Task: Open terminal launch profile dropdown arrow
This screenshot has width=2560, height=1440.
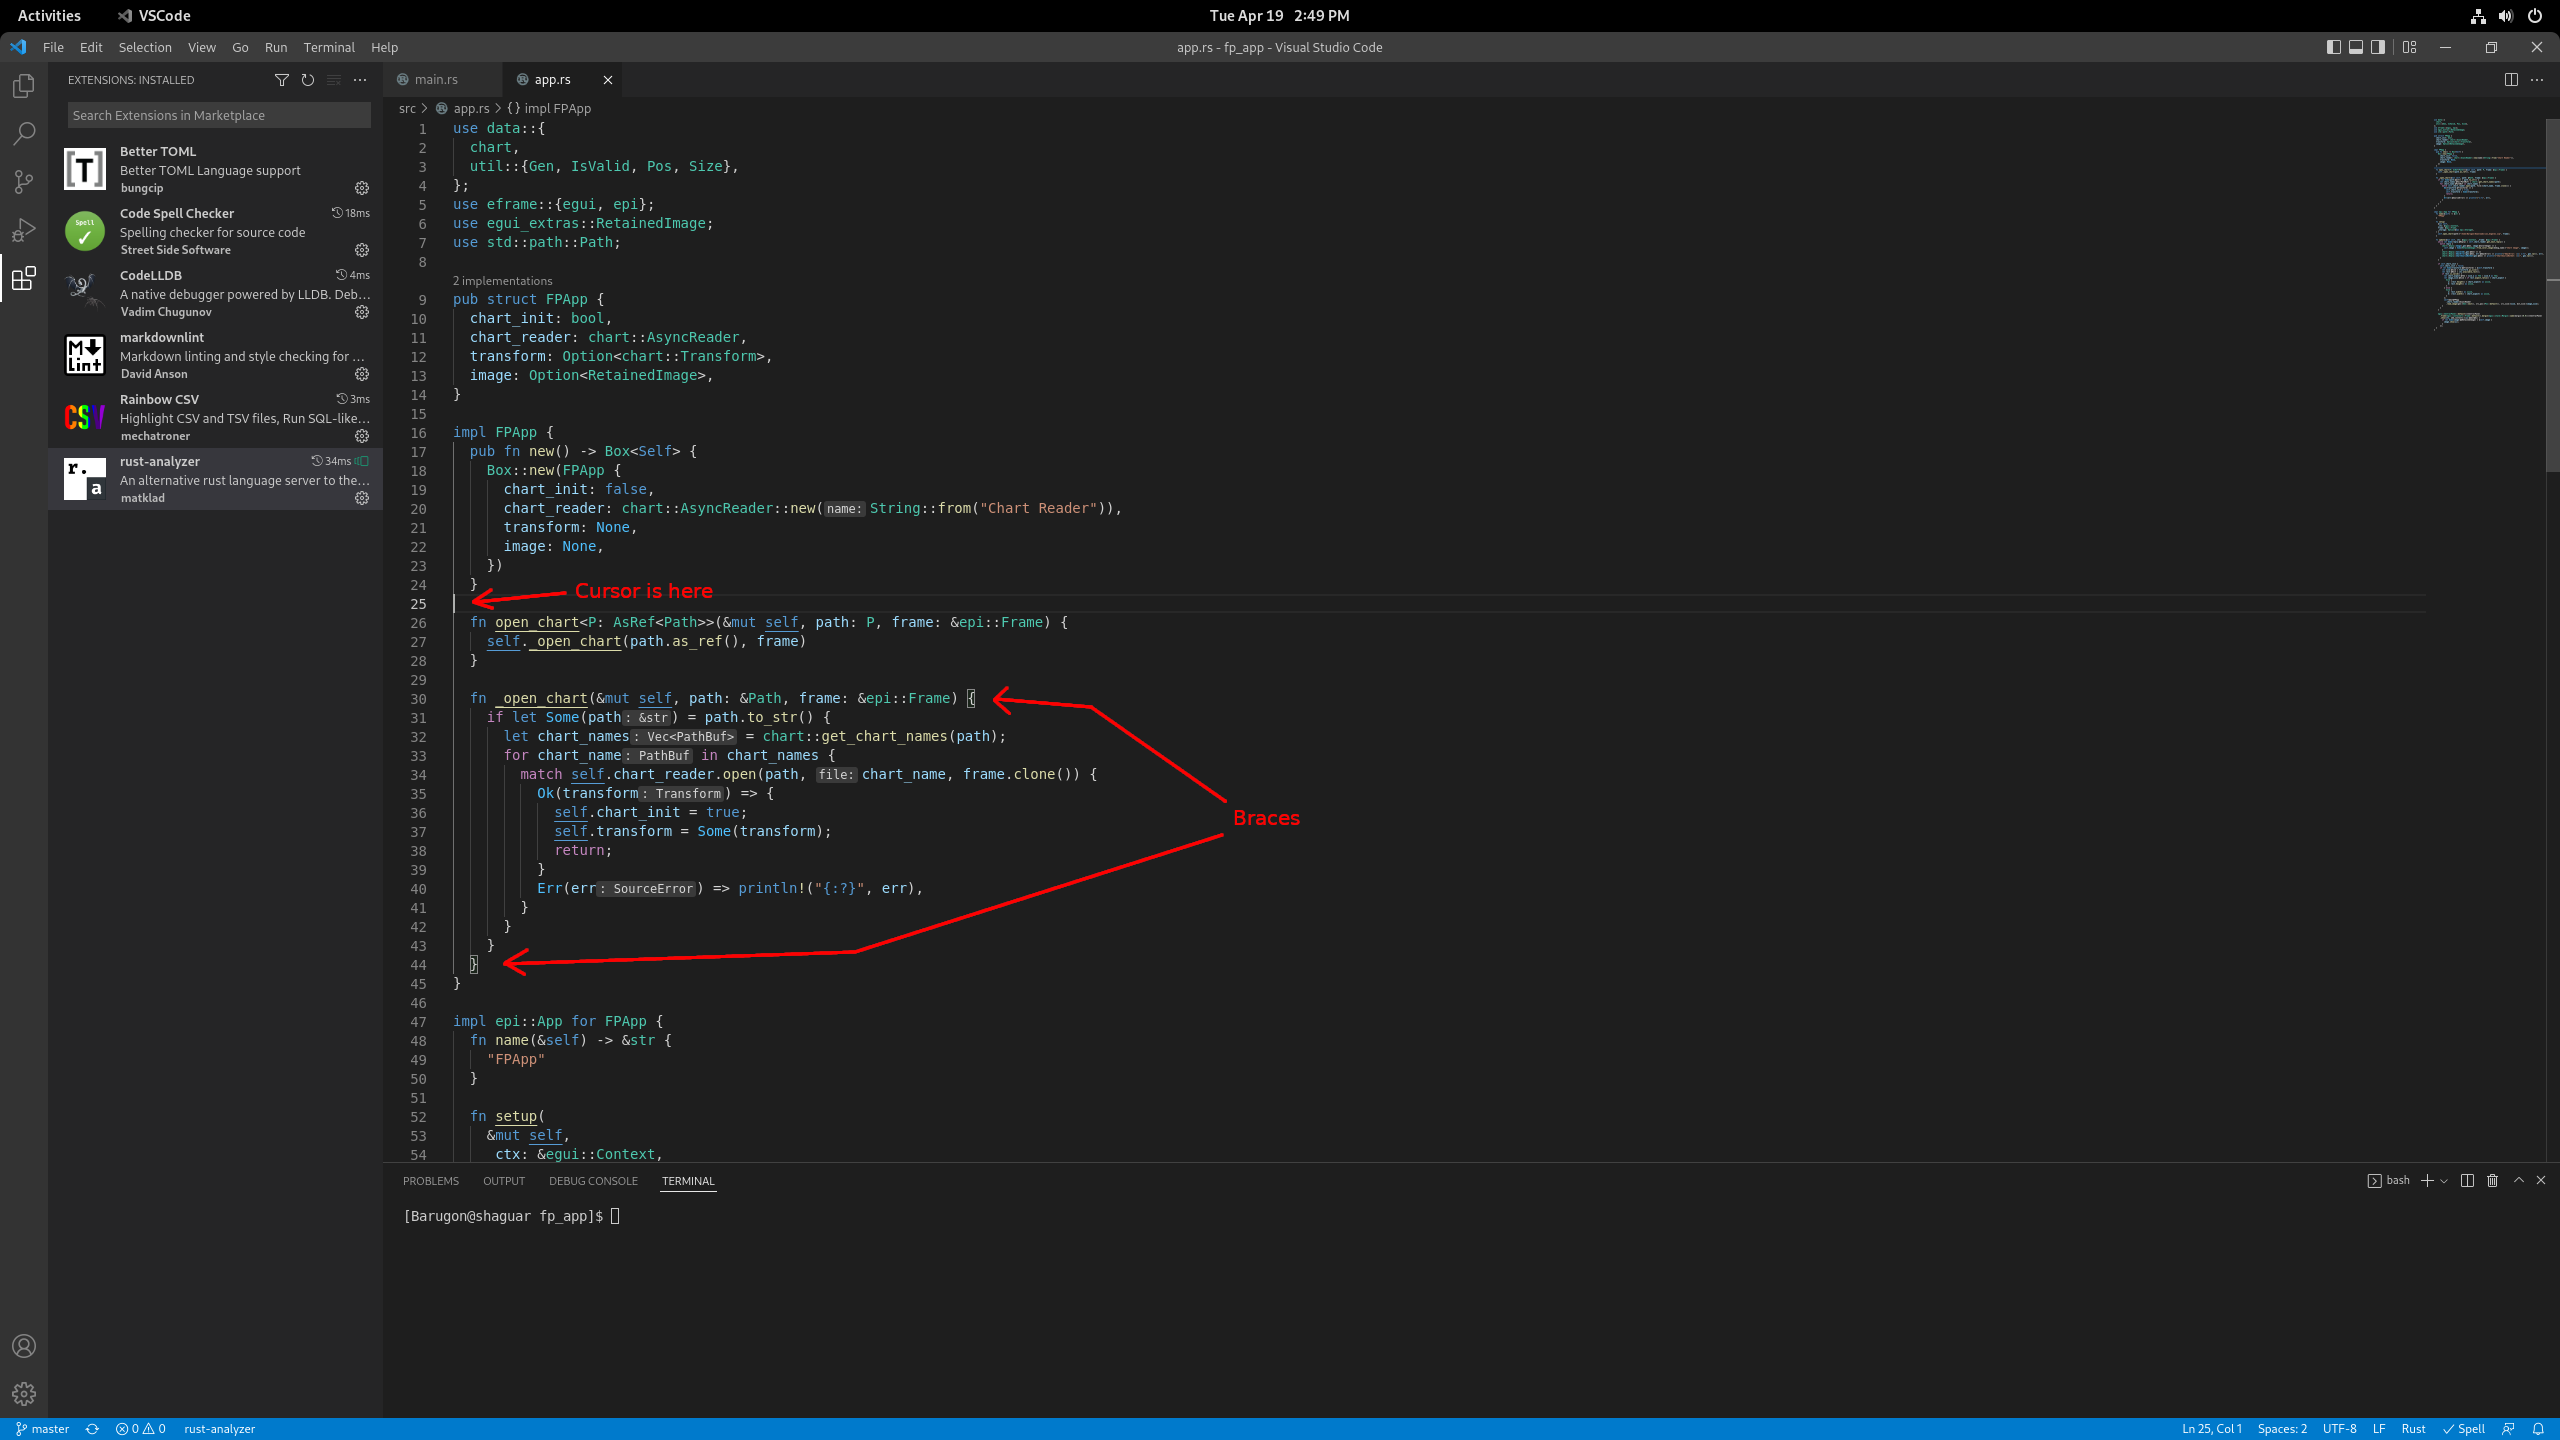Action: pos(2444,1181)
